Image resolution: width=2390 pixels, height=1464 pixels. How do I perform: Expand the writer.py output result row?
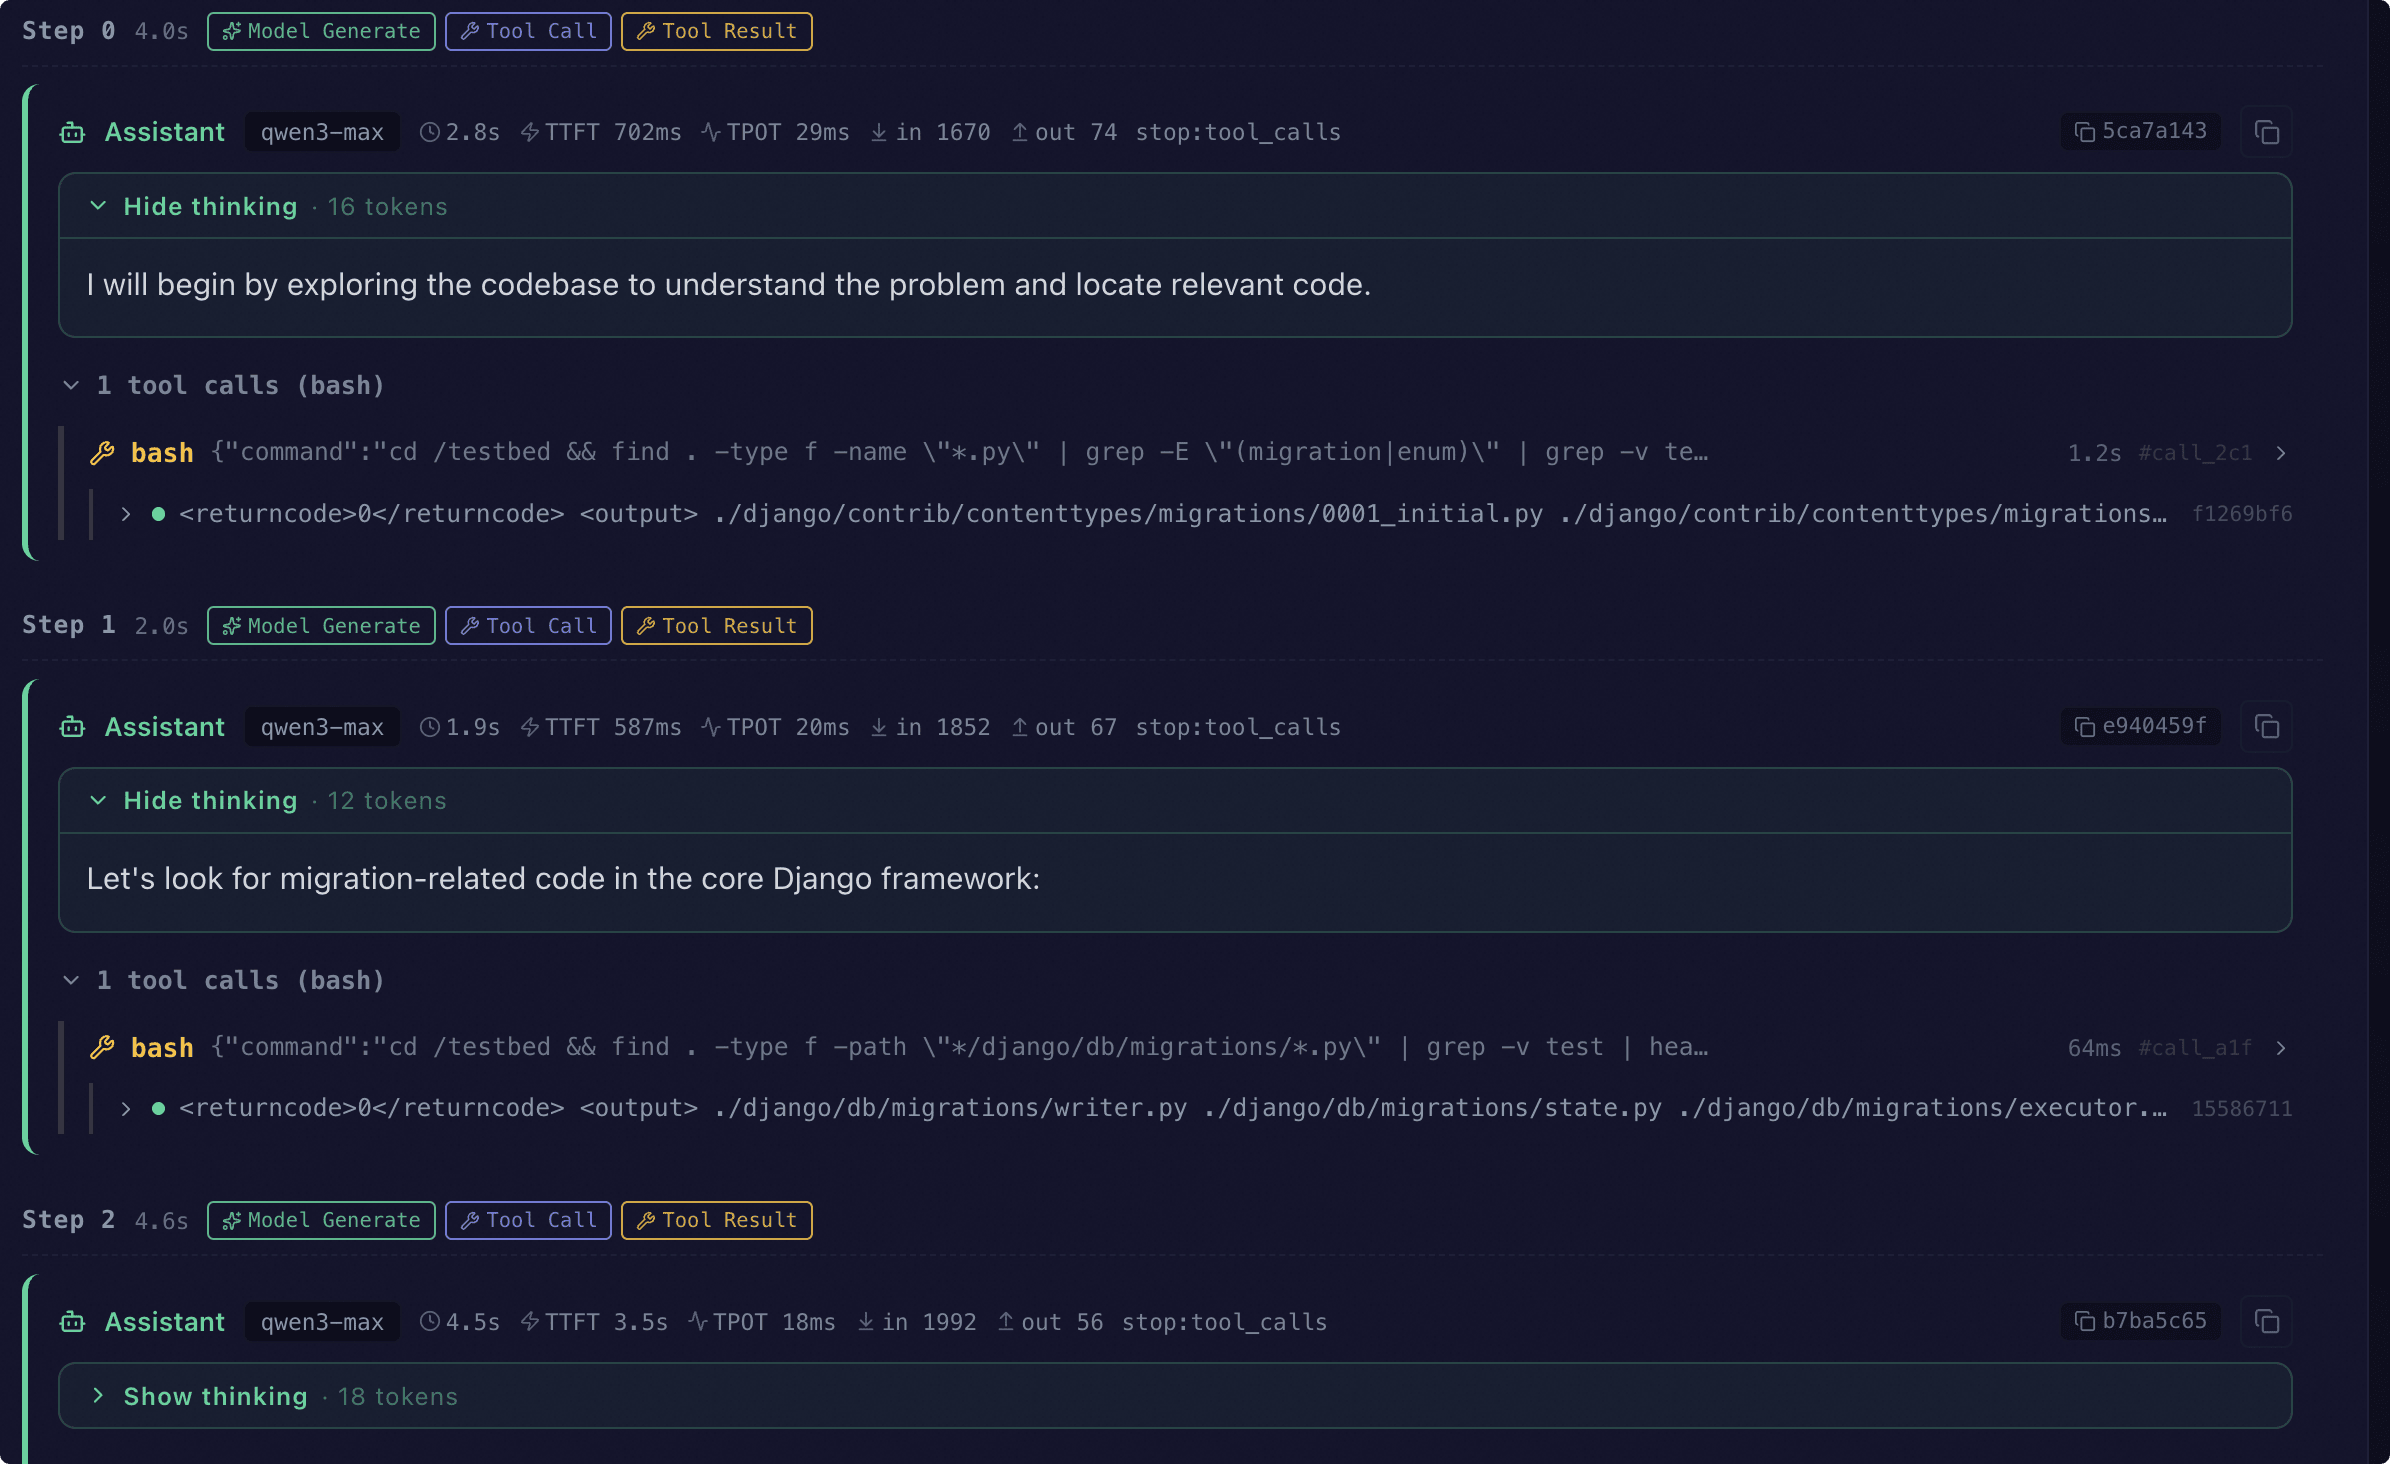(126, 1108)
